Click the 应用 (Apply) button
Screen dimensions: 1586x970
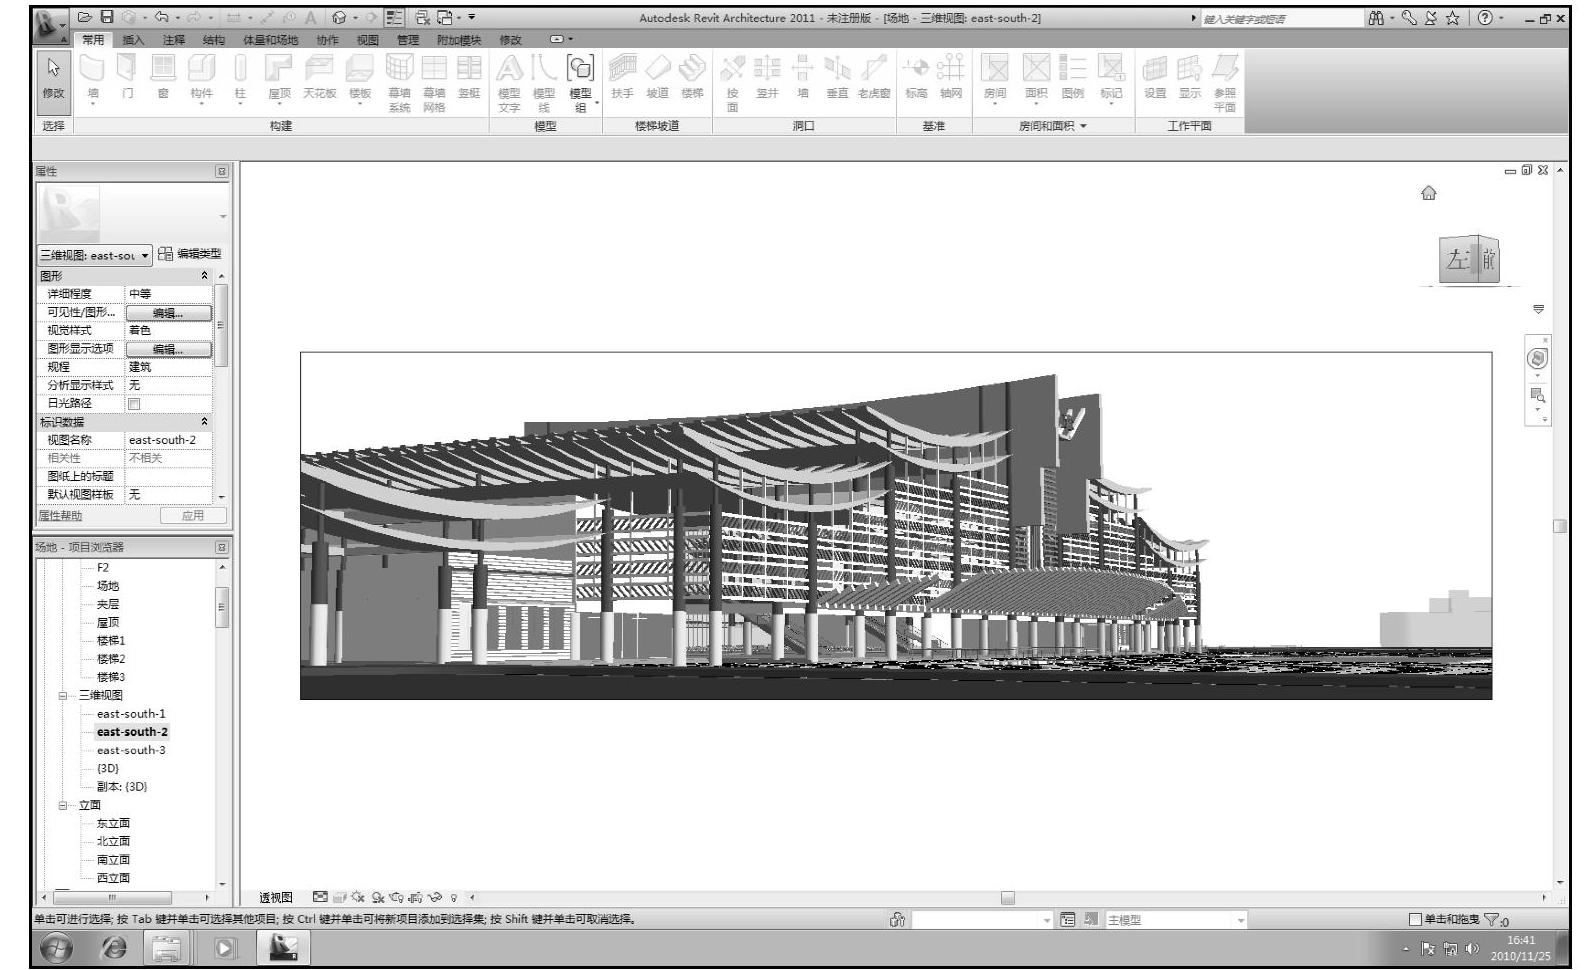193,516
